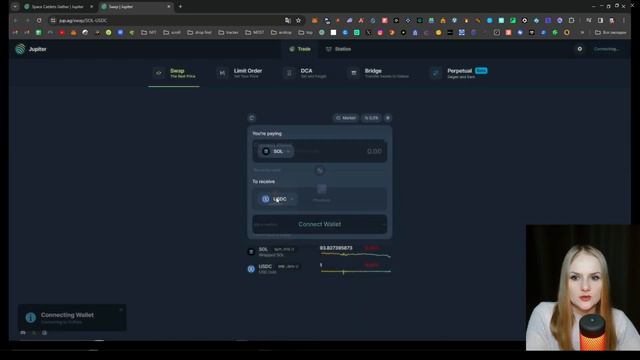640x360 pixels.
Task: Click the refresh icon above the swap form
Action: (x=251, y=118)
